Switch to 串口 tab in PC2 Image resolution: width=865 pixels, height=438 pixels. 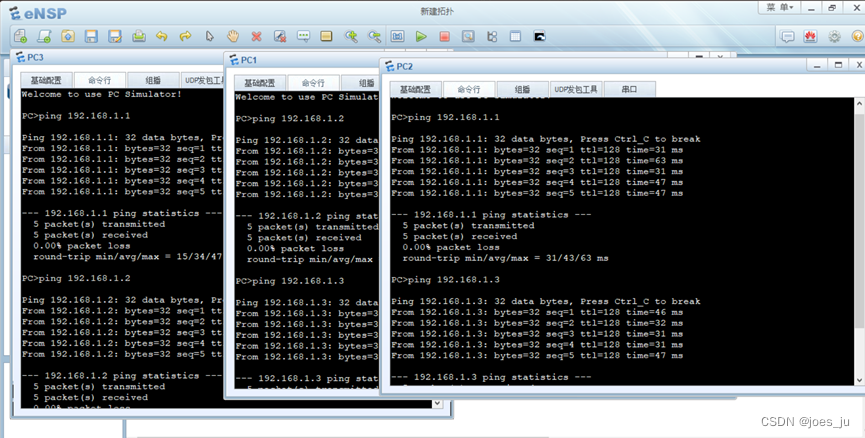[629, 89]
